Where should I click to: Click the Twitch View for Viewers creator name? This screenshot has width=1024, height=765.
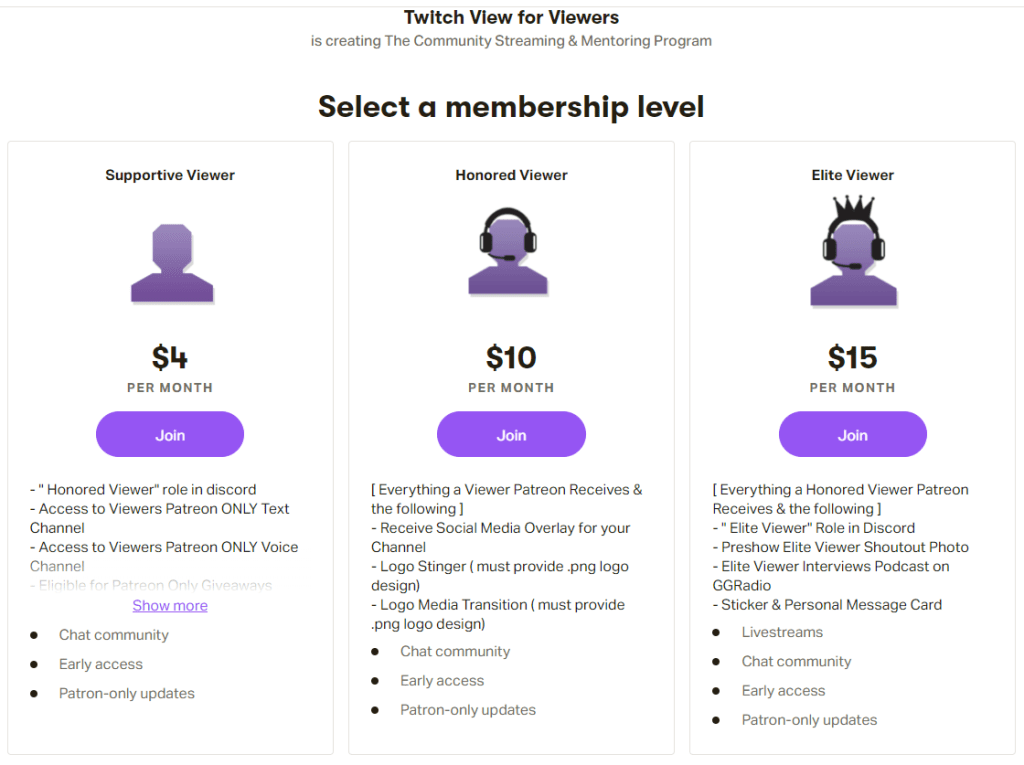pos(511,18)
